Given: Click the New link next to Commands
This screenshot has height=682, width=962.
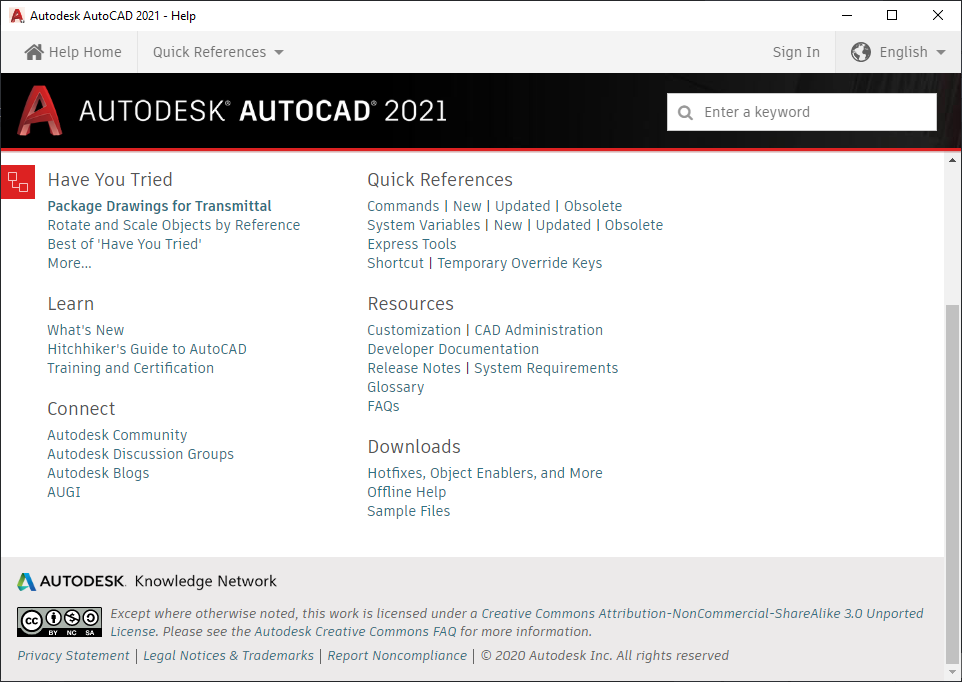Looking at the screenshot, I should pyautogui.click(x=467, y=206).
